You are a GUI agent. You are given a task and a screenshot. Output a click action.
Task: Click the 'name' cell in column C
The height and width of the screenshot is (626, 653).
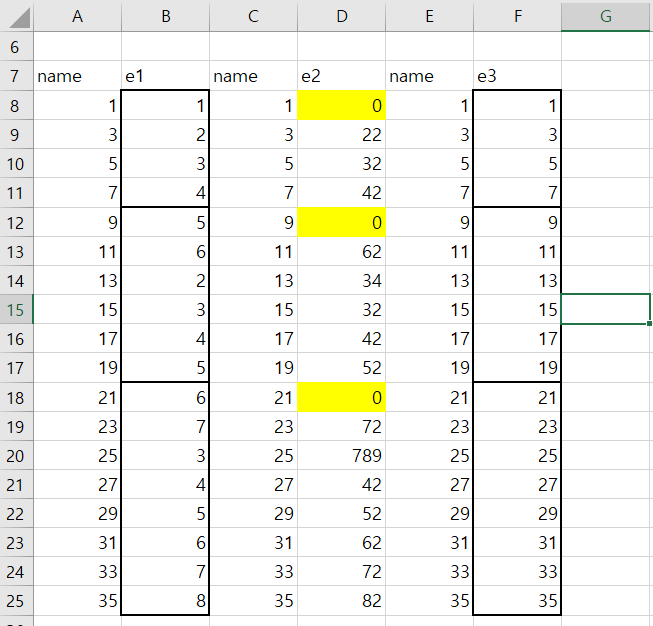253,76
